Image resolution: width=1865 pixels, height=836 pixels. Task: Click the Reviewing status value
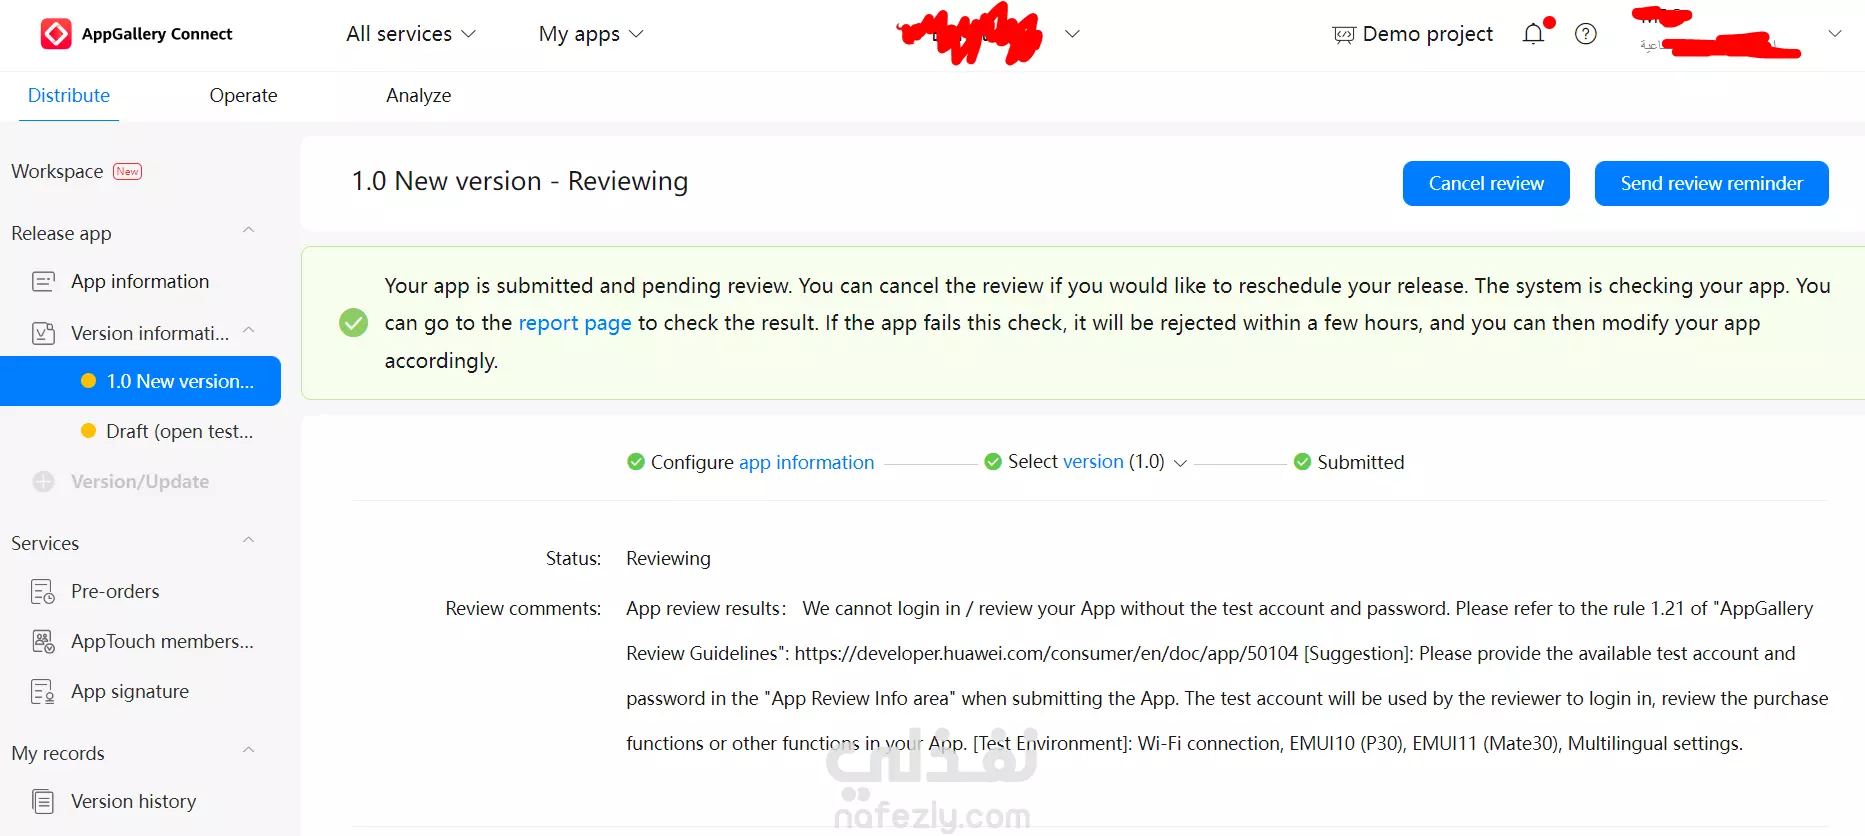pyautogui.click(x=668, y=559)
